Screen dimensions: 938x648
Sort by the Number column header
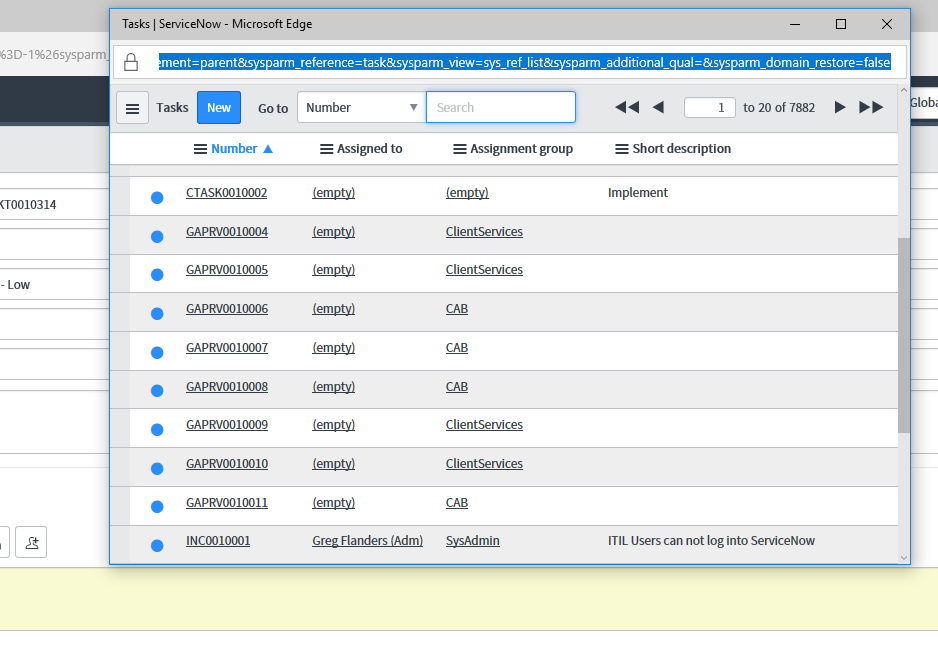[234, 149]
